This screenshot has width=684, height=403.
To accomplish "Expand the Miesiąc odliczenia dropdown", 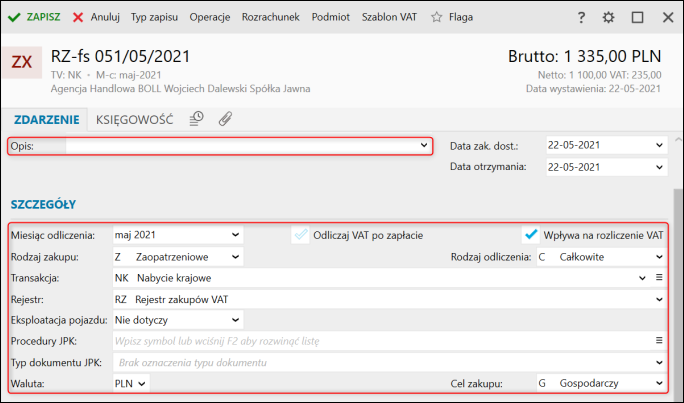I will click(x=235, y=235).
